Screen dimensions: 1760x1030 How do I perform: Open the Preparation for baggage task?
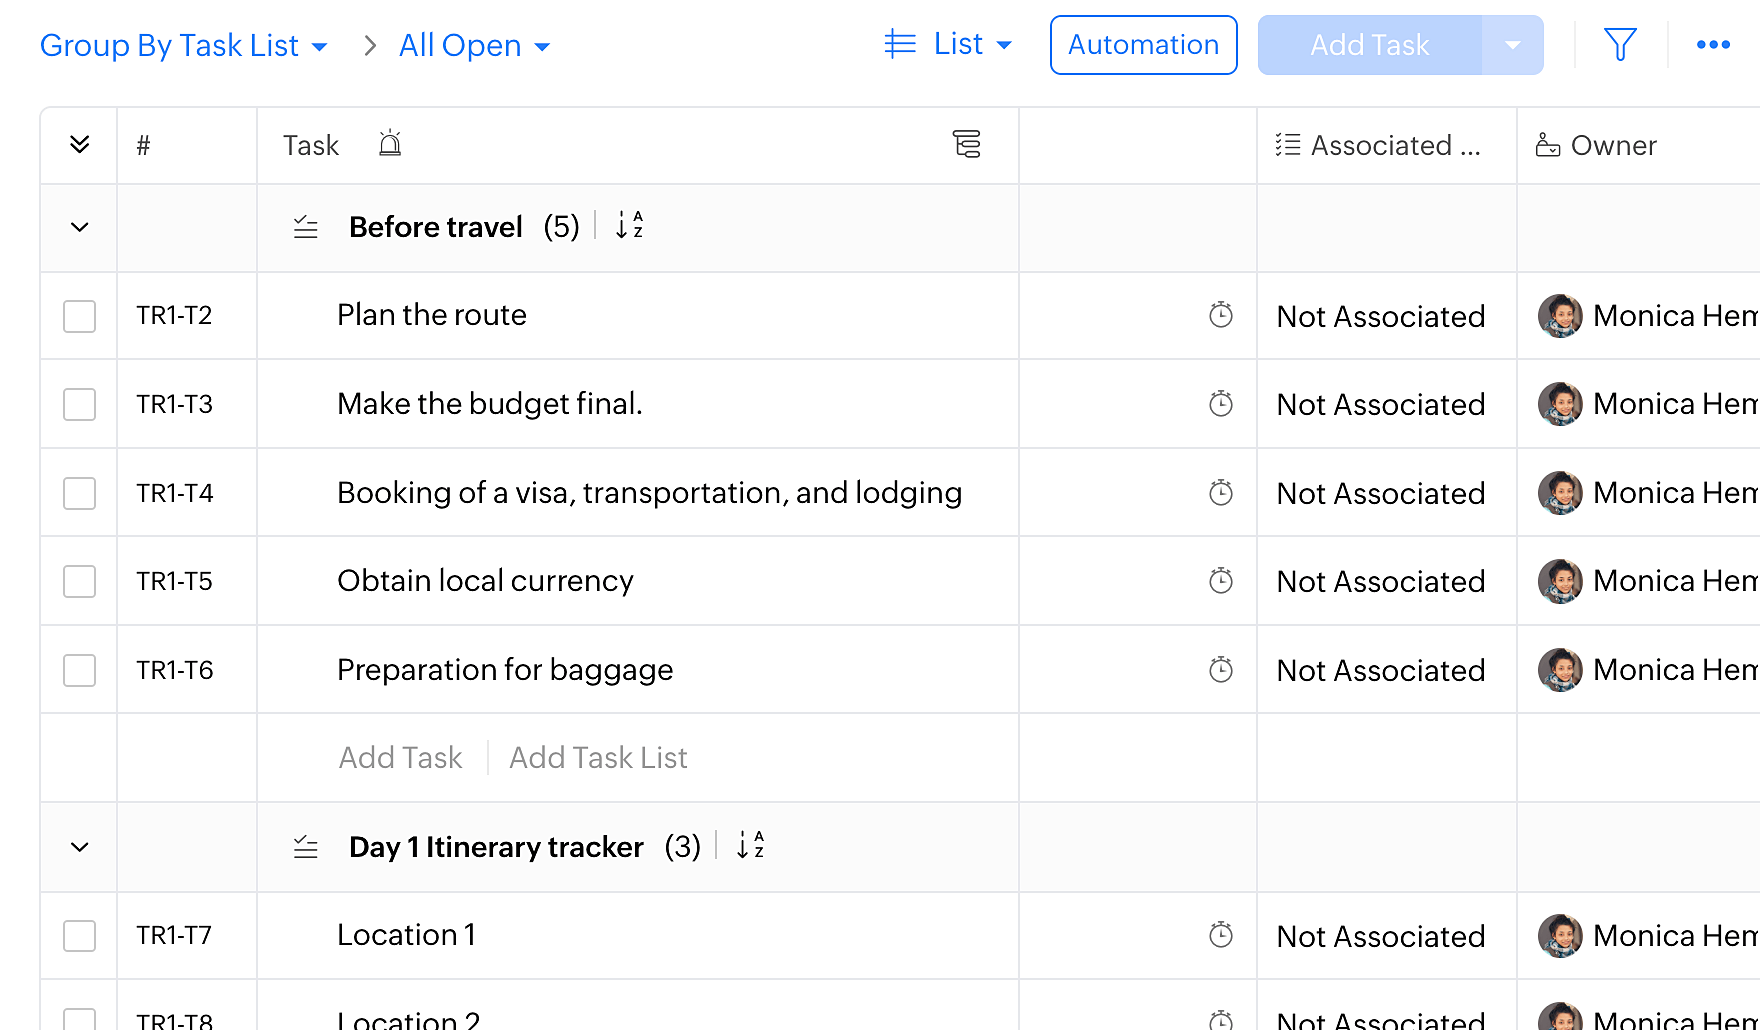click(x=505, y=670)
